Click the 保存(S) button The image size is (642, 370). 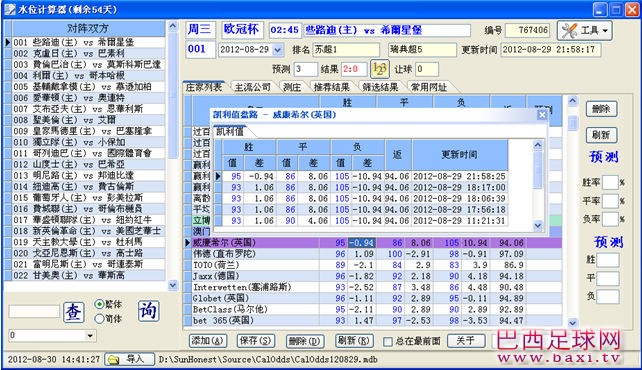click(256, 341)
